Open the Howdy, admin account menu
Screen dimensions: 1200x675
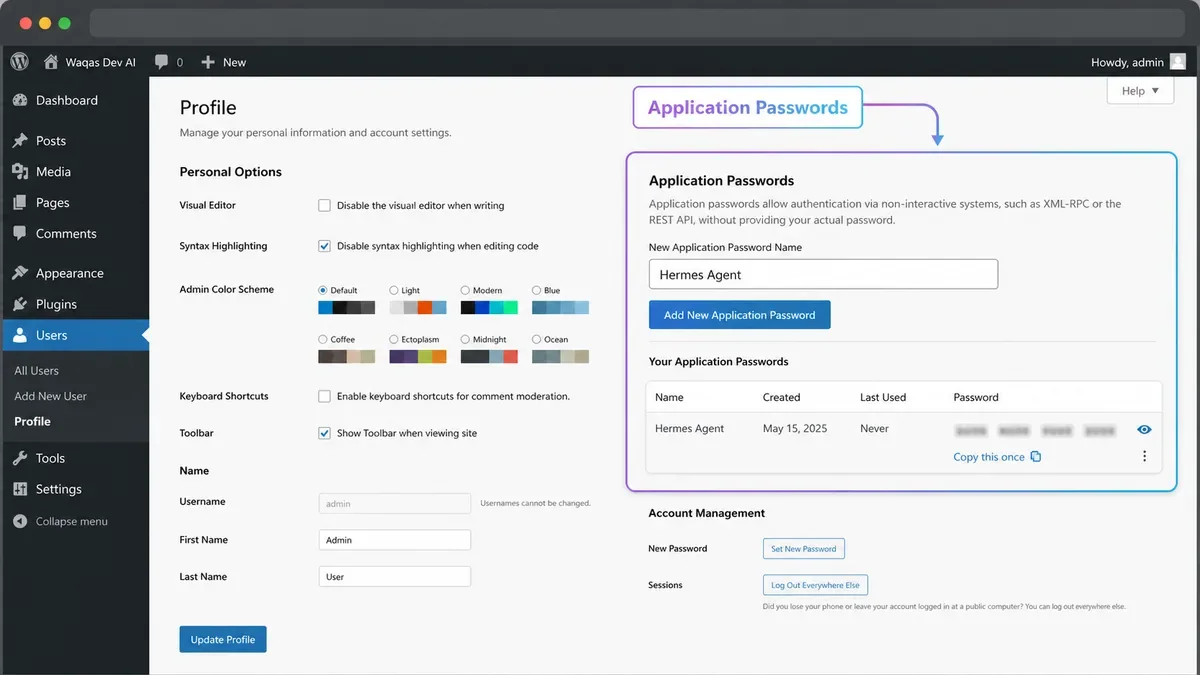tap(1136, 62)
